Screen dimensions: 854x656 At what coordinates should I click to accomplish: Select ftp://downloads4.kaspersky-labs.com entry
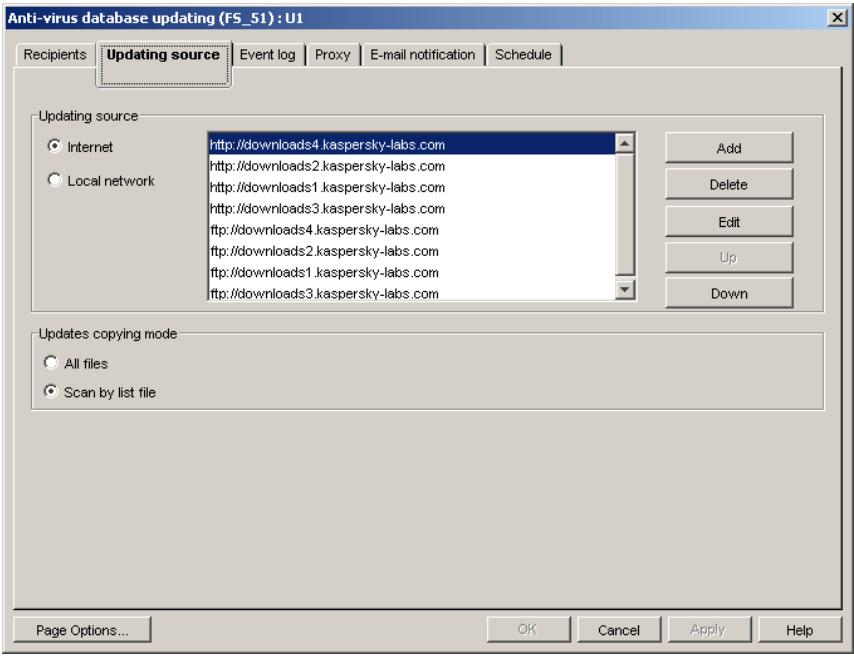pyautogui.click(x=412, y=229)
